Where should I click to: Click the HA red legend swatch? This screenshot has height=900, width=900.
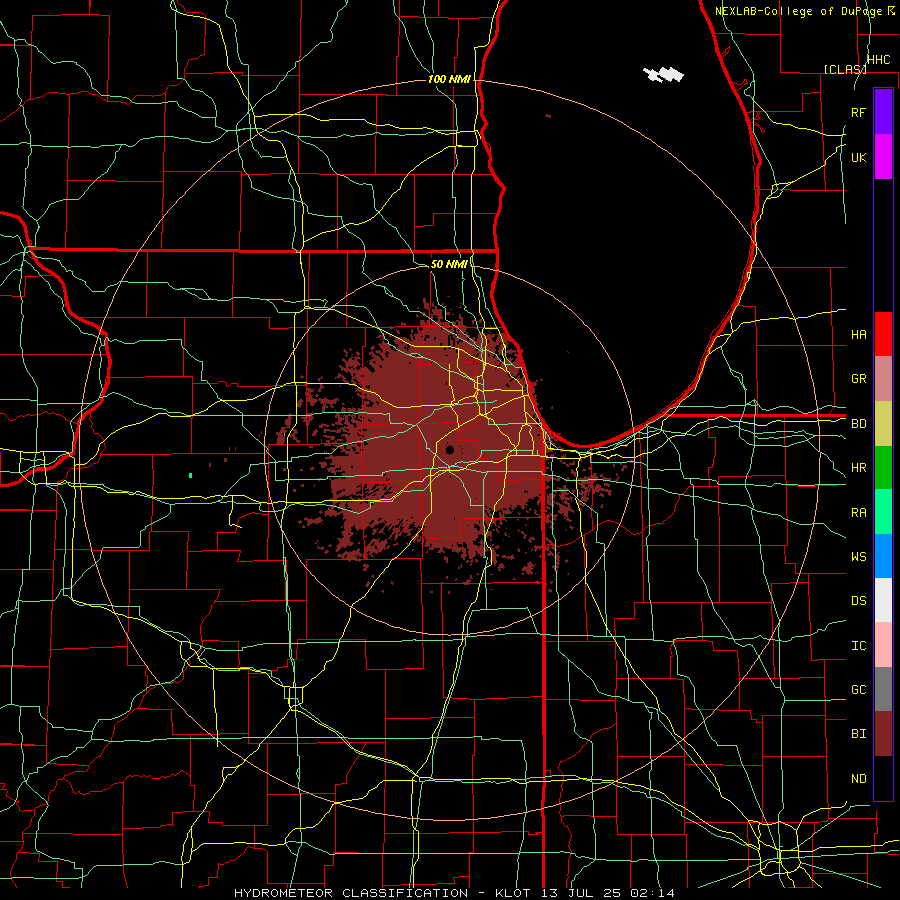tap(883, 334)
